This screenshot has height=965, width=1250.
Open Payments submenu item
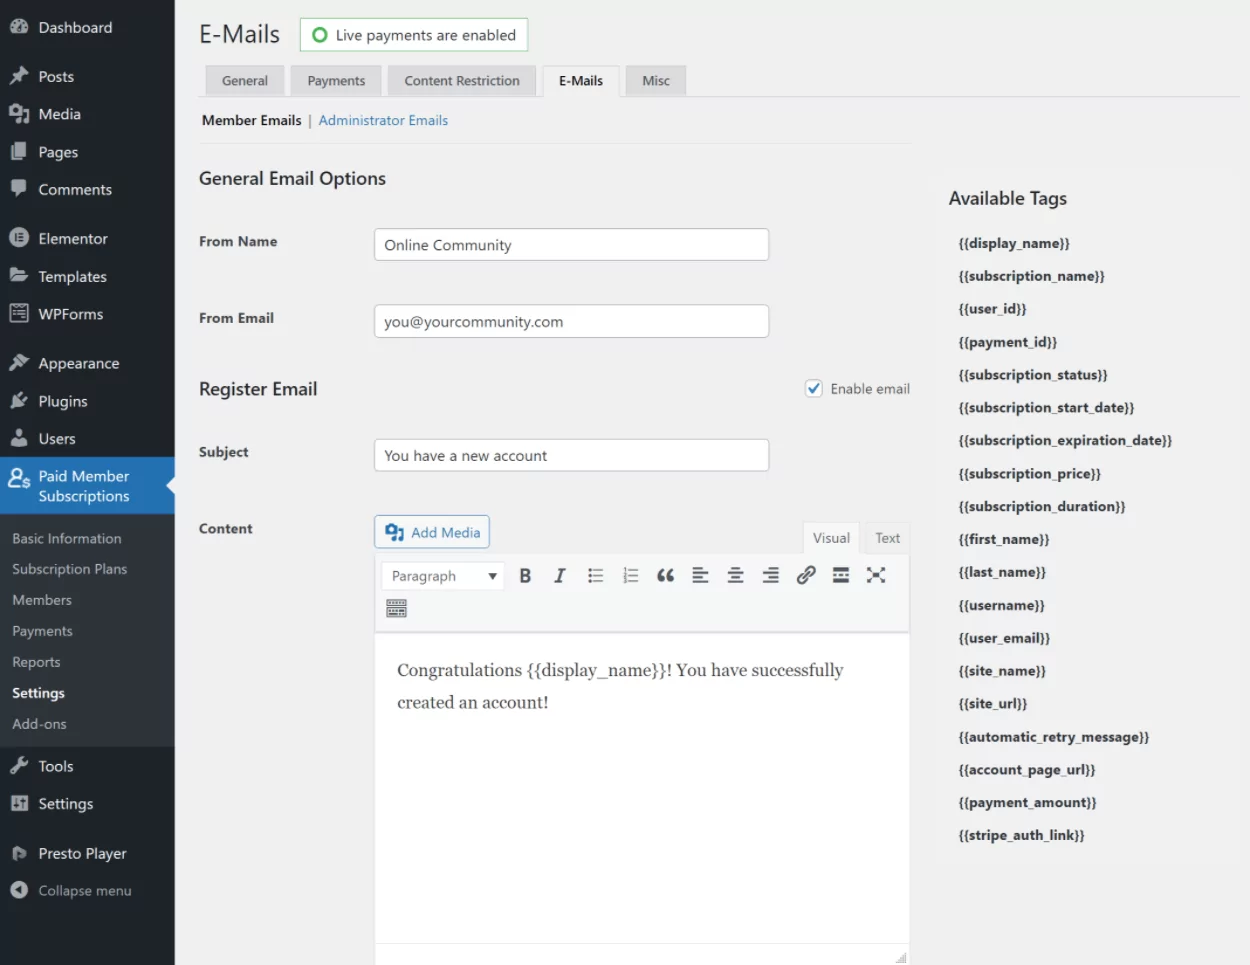point(42,631)
